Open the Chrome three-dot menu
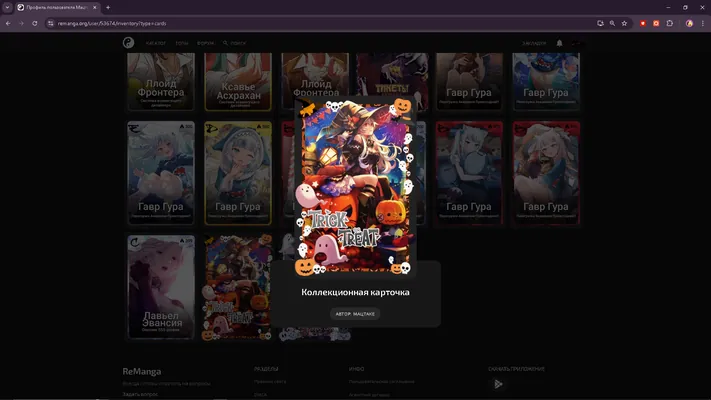The width and height of the screenshot is (711, 400). (x=702, y=23)
